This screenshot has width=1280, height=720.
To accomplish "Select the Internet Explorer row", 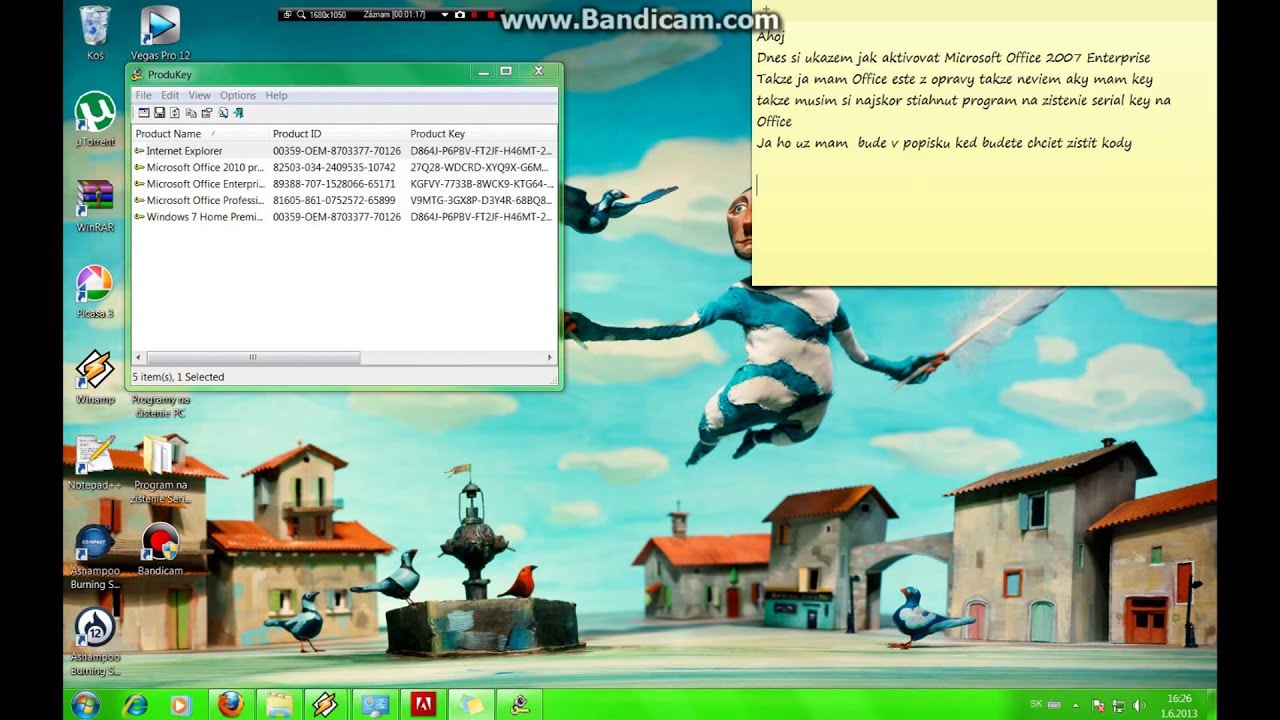I will point(344,151).
